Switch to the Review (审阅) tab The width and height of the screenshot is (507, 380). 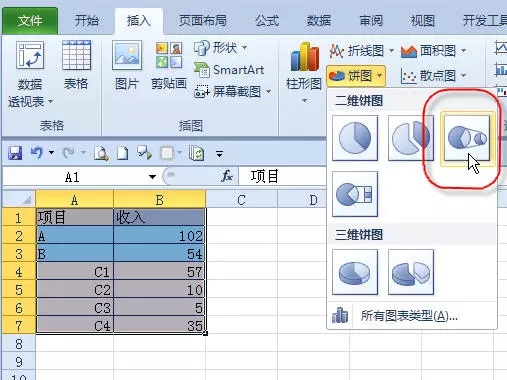371,21
